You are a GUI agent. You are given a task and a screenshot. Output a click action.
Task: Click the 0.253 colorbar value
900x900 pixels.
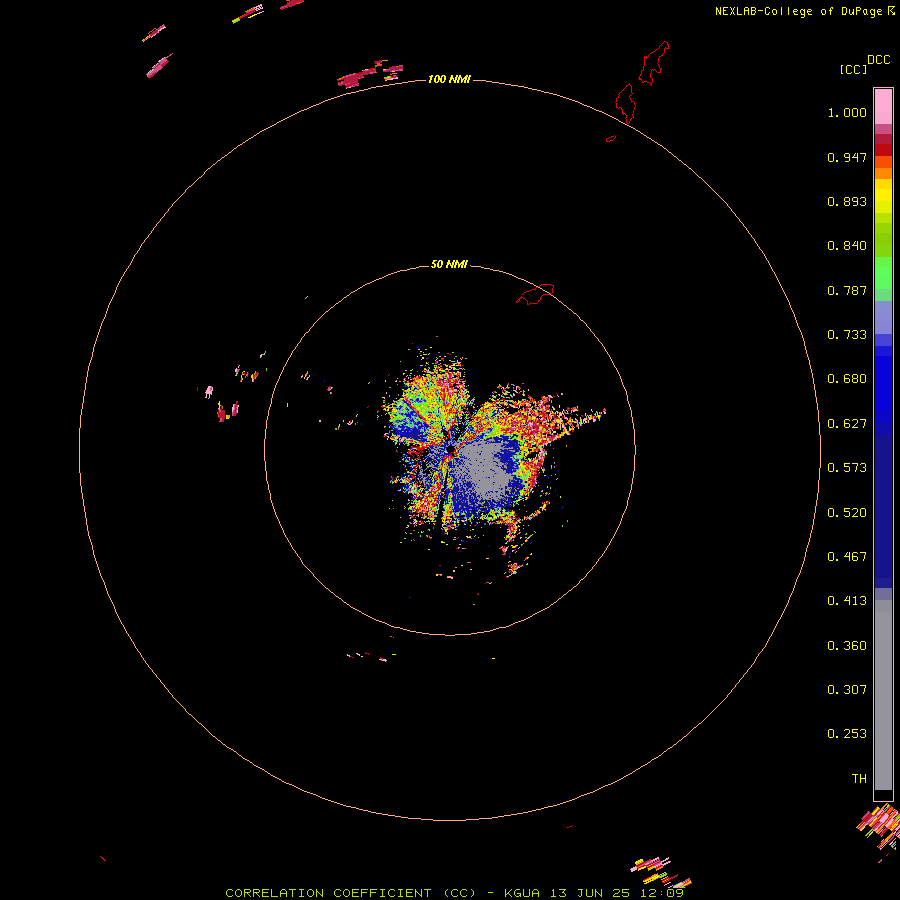pos(847,734)
